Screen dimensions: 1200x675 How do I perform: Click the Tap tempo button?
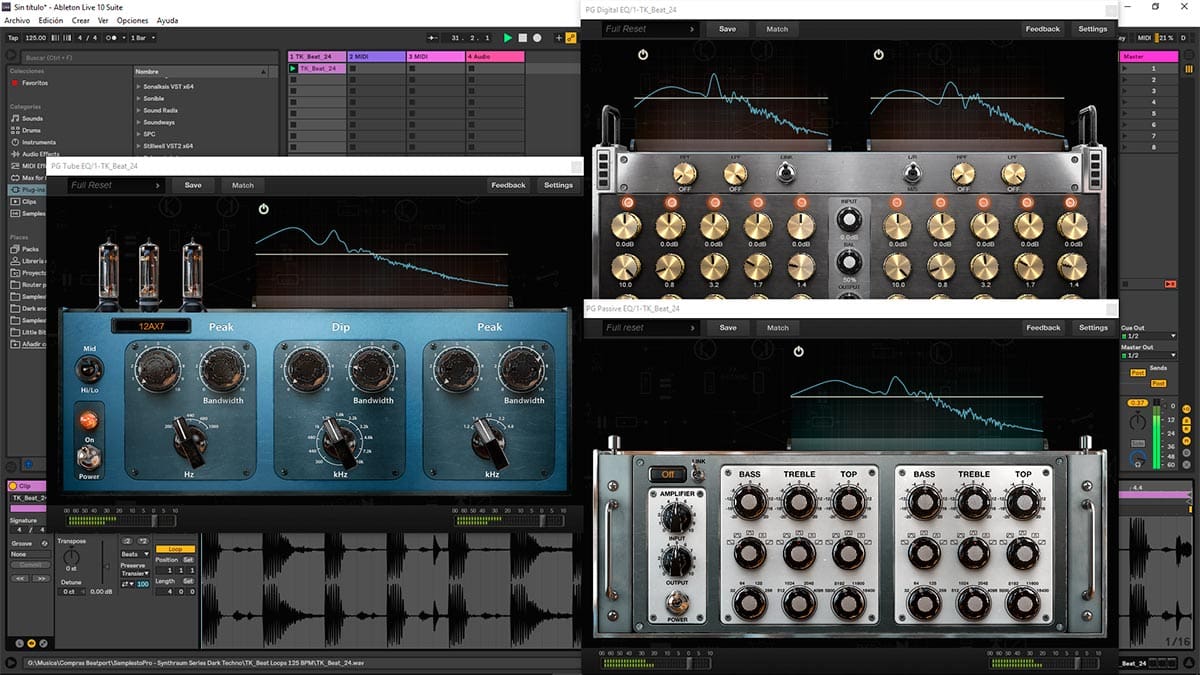click(x=13, y=38)
